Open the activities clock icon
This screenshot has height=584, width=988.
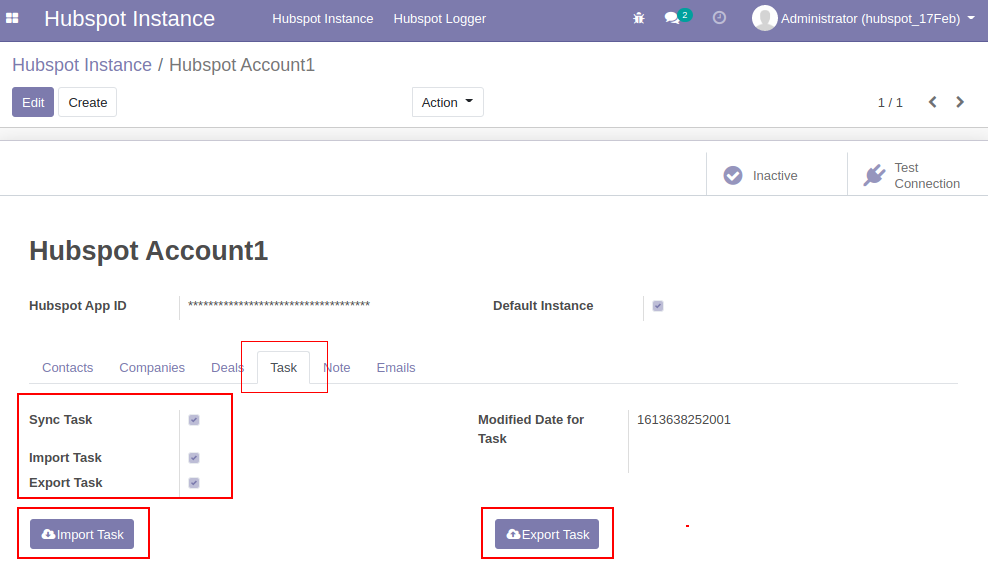719,18
